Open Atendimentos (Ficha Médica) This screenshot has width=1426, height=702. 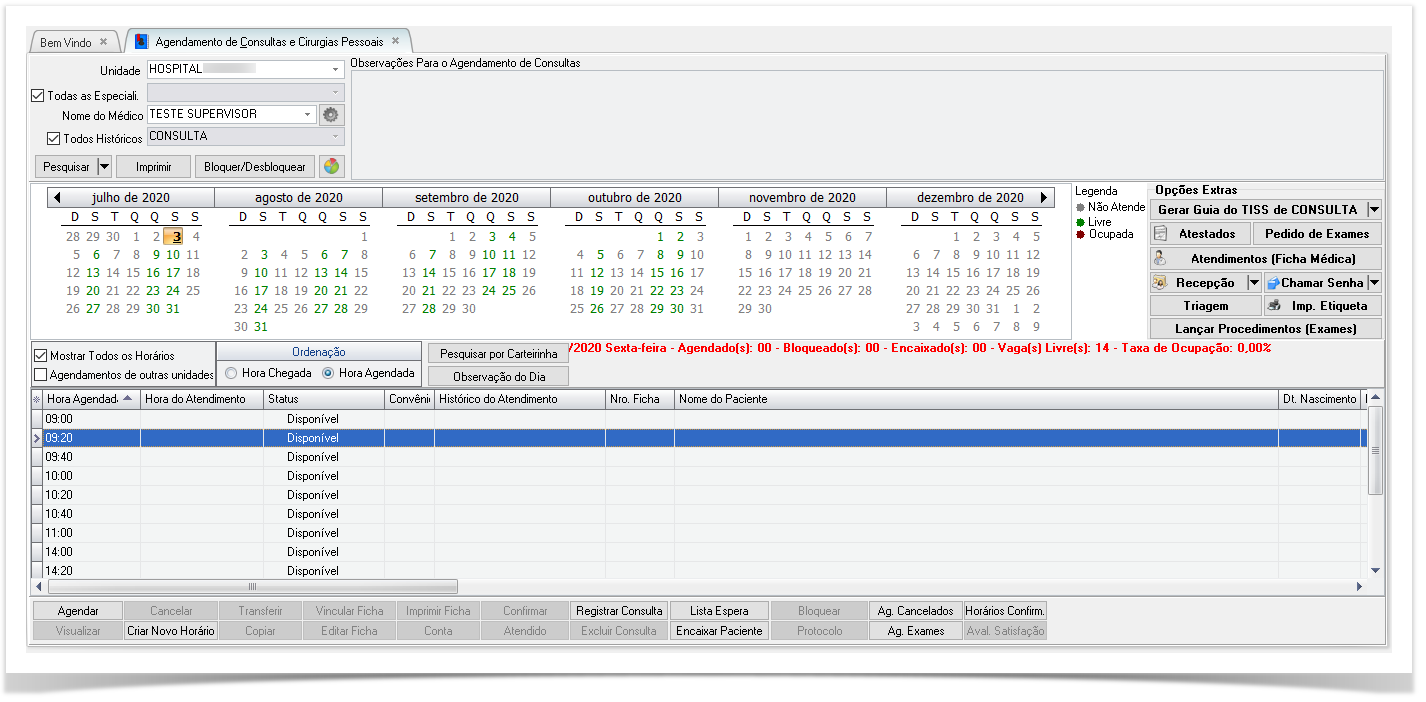(1266, 259)
